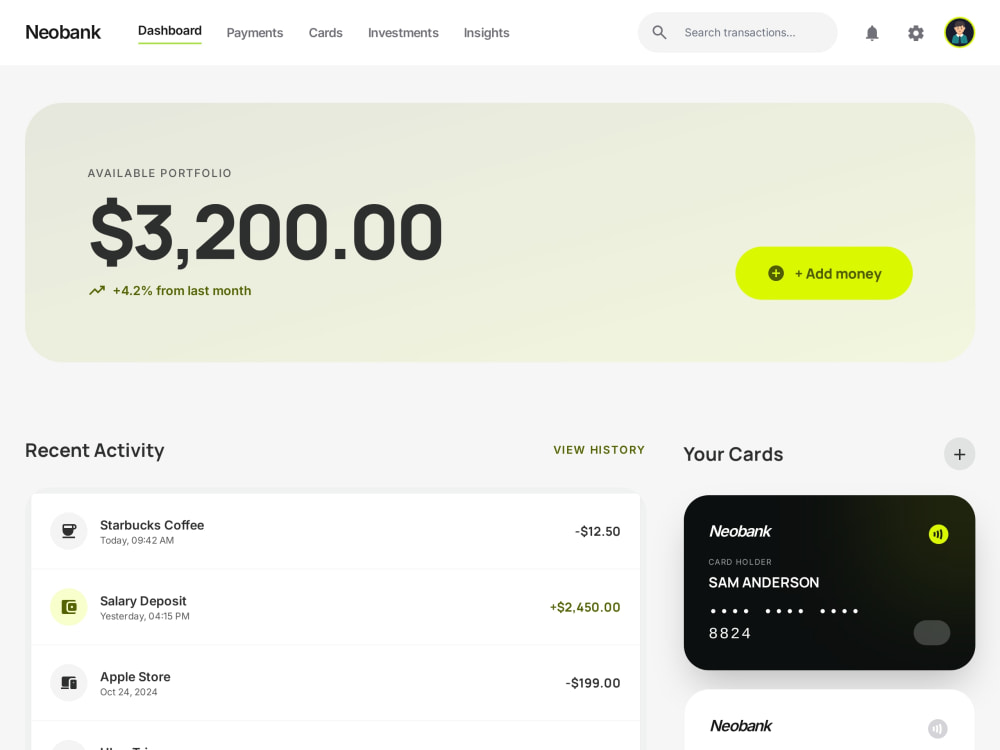Click the Salary Deposit wallet icon
1000x750 pixels.
tap(69, 607)
